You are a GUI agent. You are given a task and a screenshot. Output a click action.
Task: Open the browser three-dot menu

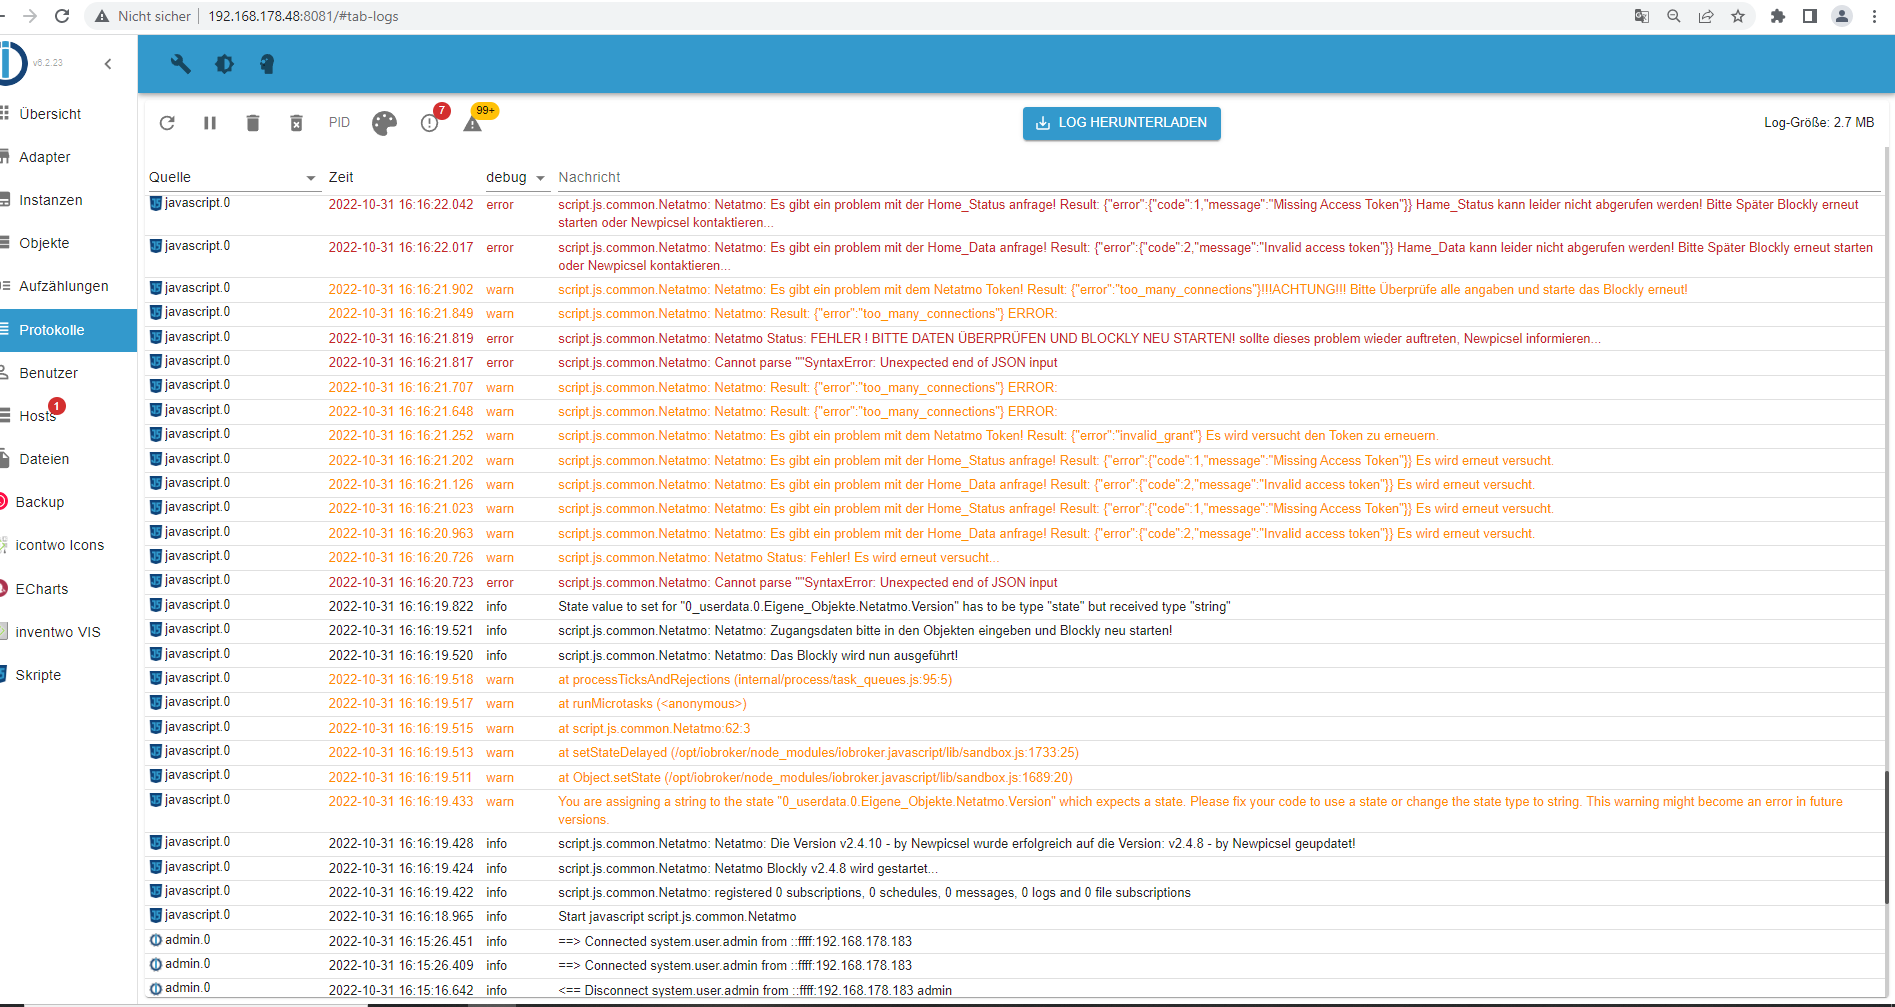[1874, 16]
